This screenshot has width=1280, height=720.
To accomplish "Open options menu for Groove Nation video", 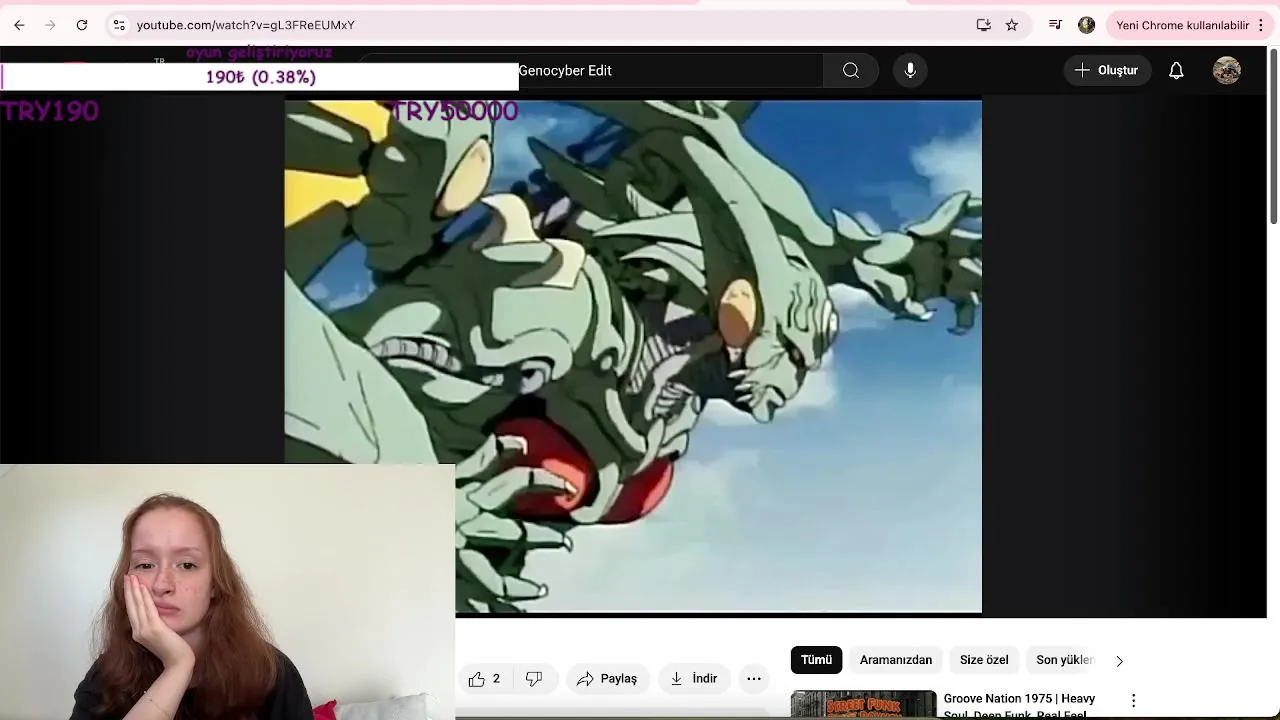I will [x=1133, y=700].
